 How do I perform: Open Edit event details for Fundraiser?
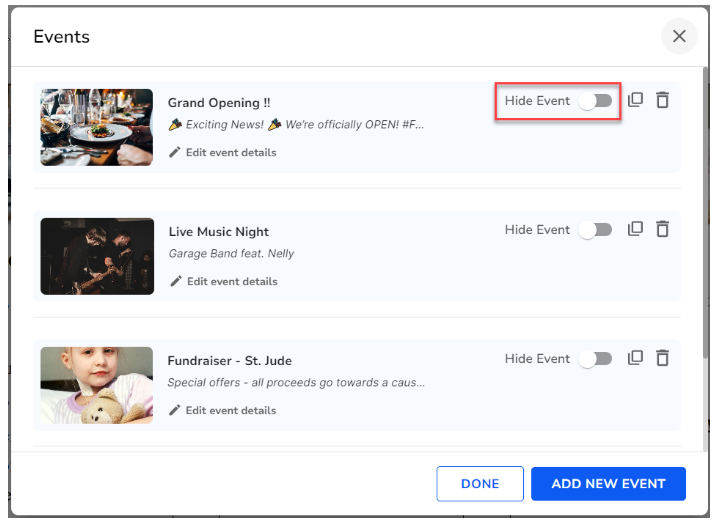click(x=230, y=411)
